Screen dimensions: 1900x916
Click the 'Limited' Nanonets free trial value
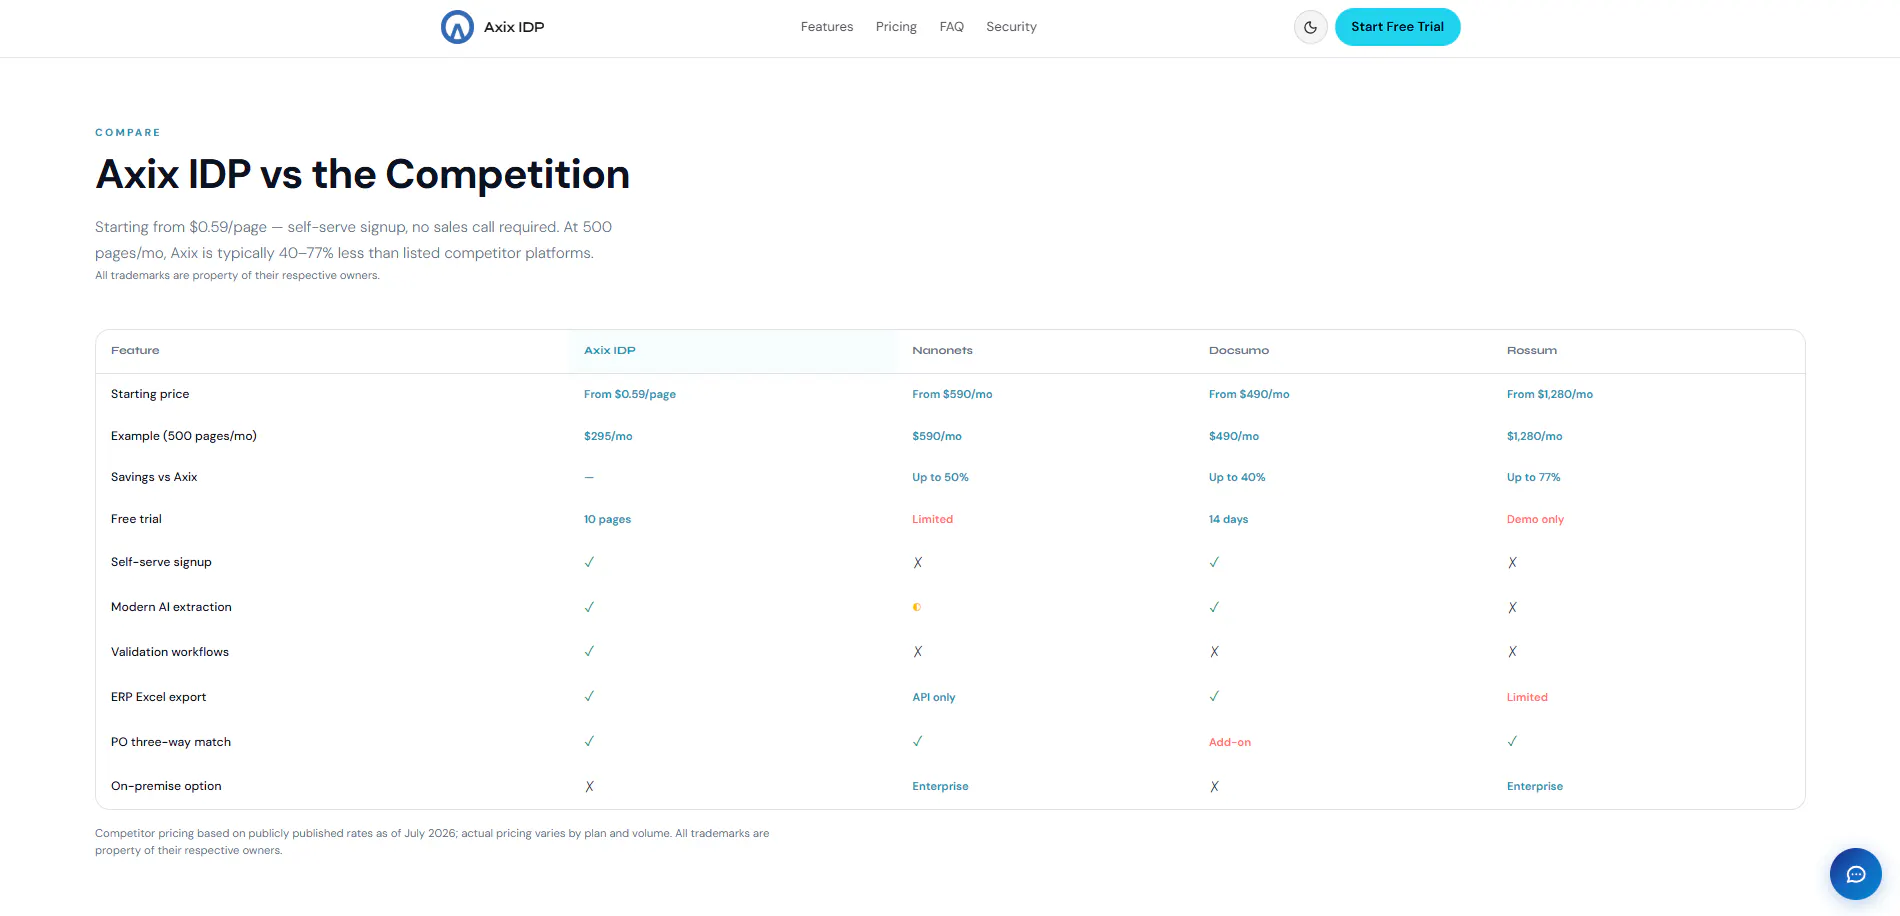pos(932,519)
